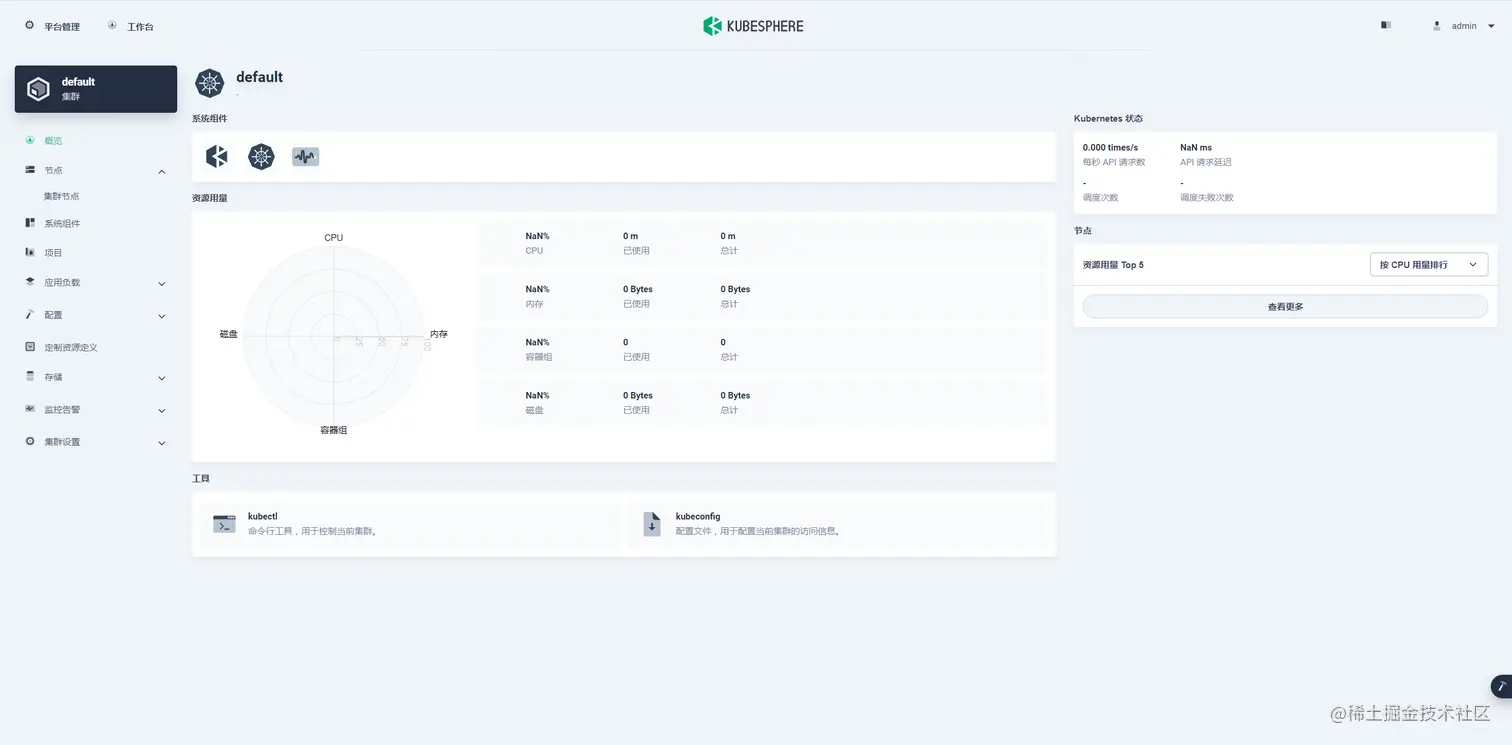The width and height of the screenshot is (1512, 745).
Task: Click the 项目 projects icon
Action: tap(30, 252)
